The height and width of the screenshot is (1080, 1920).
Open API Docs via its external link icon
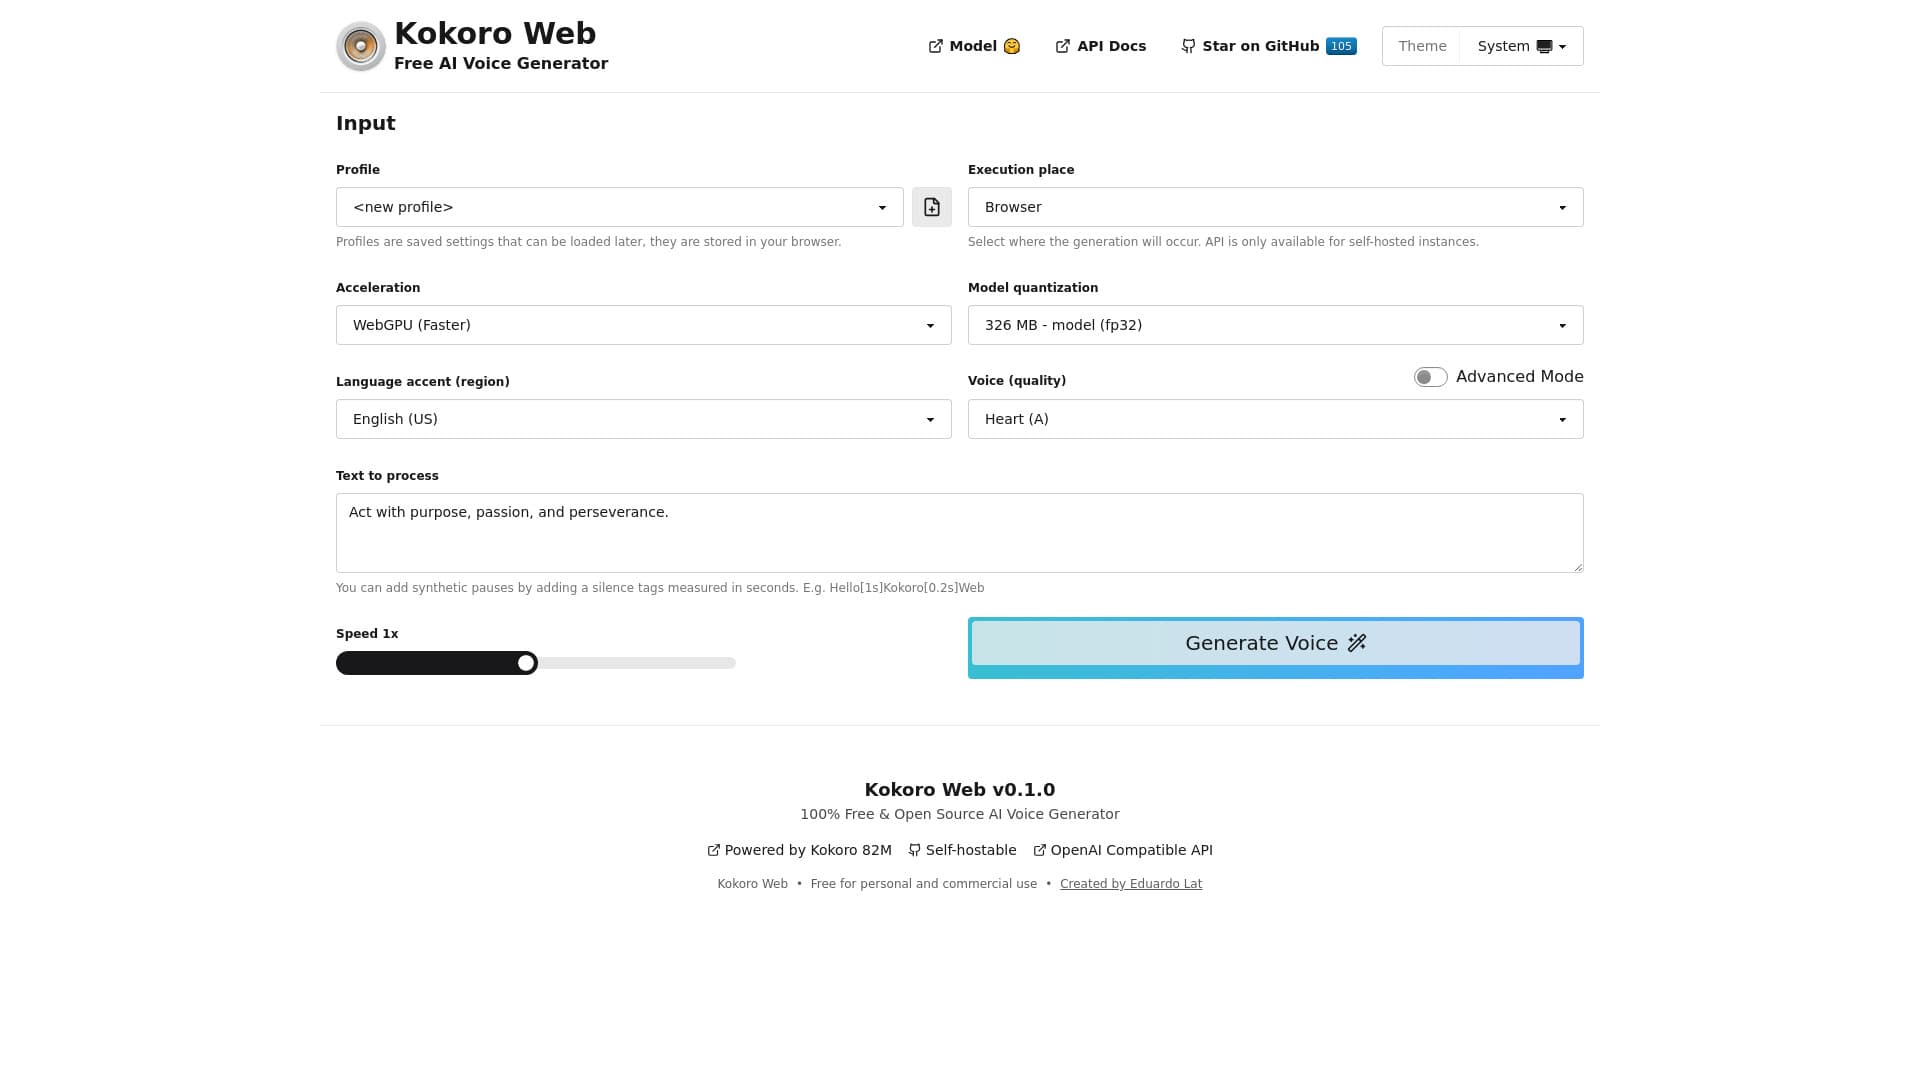point(1063,46)
